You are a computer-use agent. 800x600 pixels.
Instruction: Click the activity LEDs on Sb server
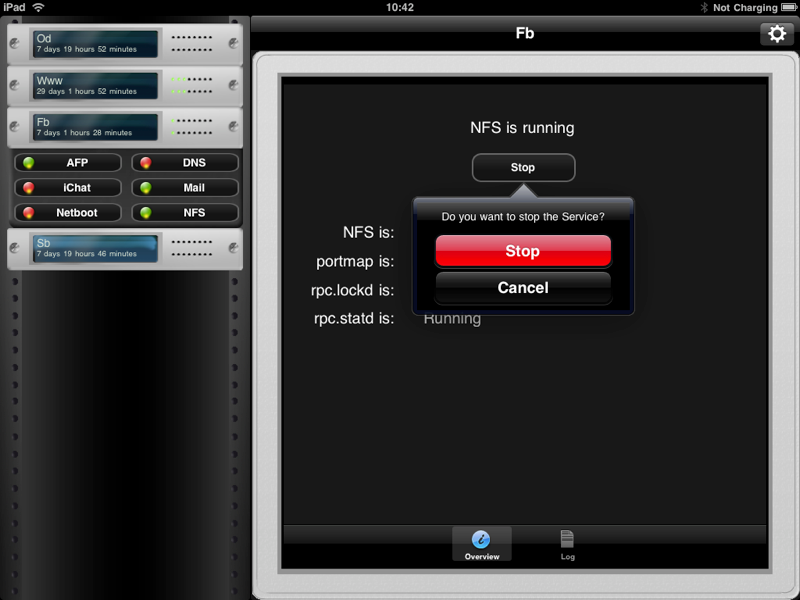click(x=191, y=248)
